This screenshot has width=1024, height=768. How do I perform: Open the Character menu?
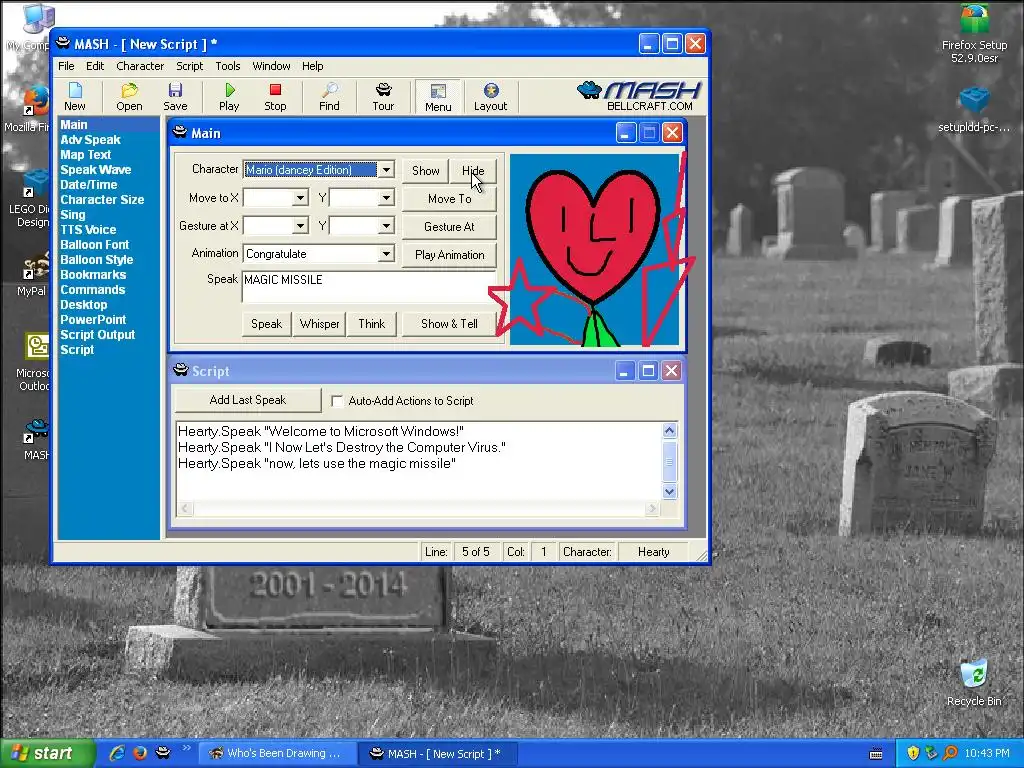(140, 66)
